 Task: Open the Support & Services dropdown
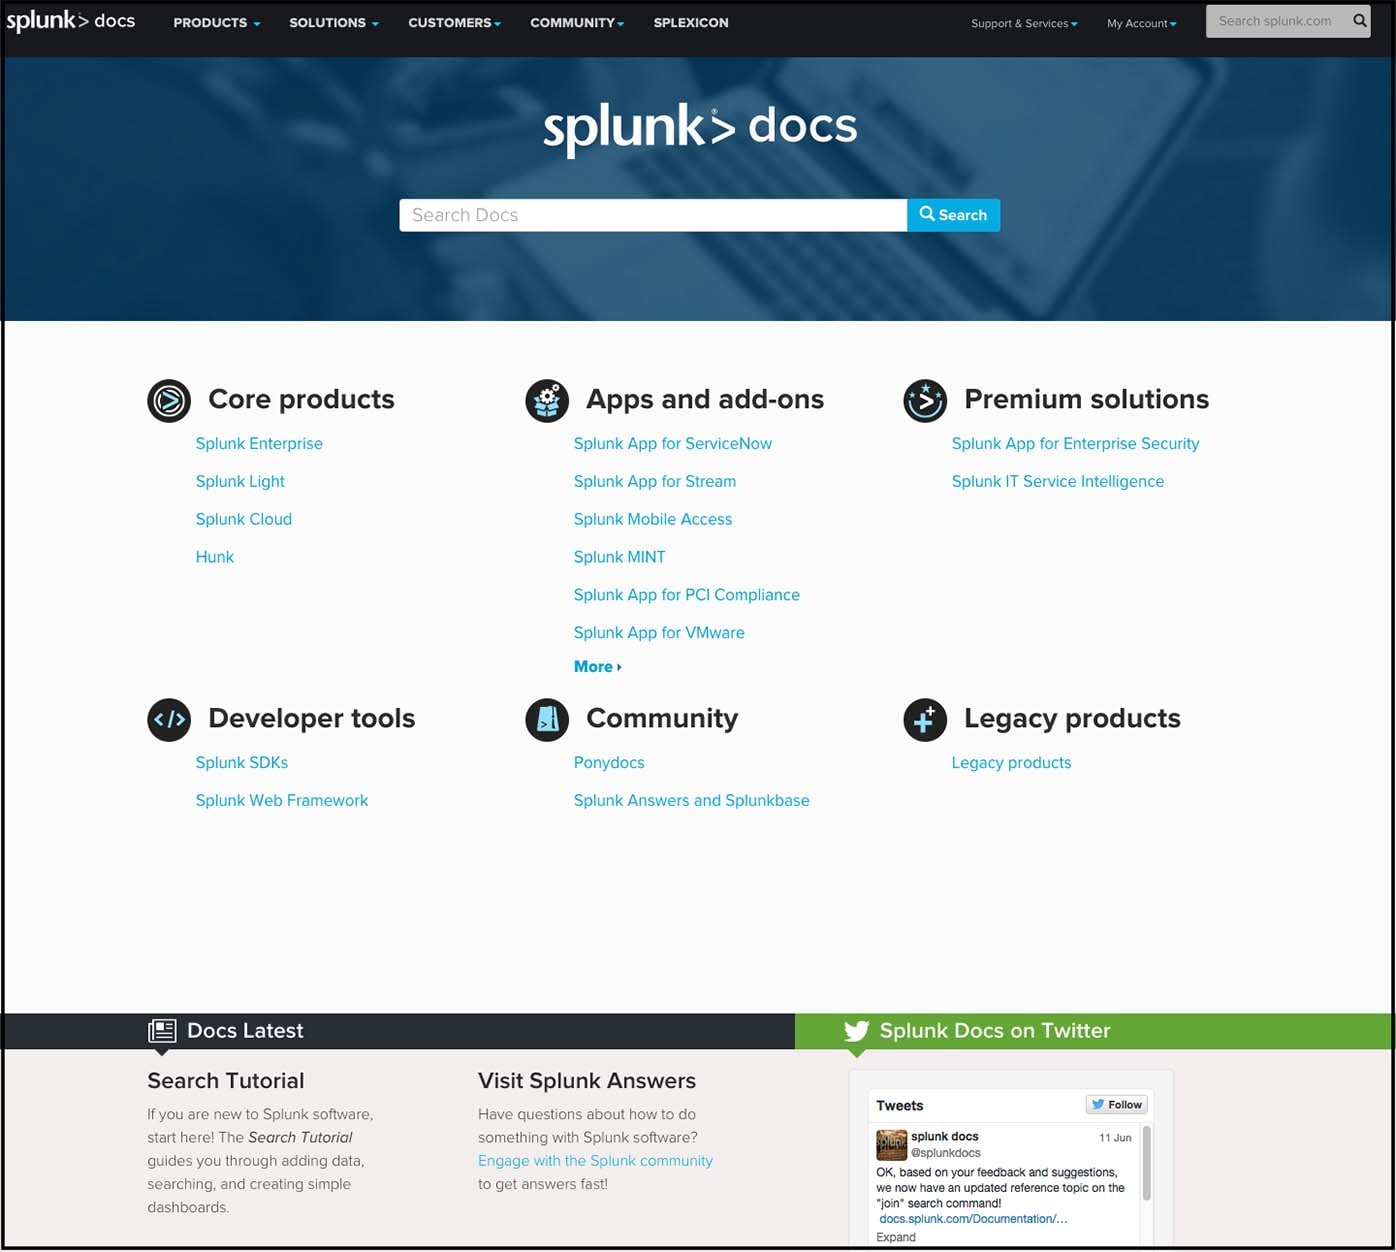(x=1024, y=23)
